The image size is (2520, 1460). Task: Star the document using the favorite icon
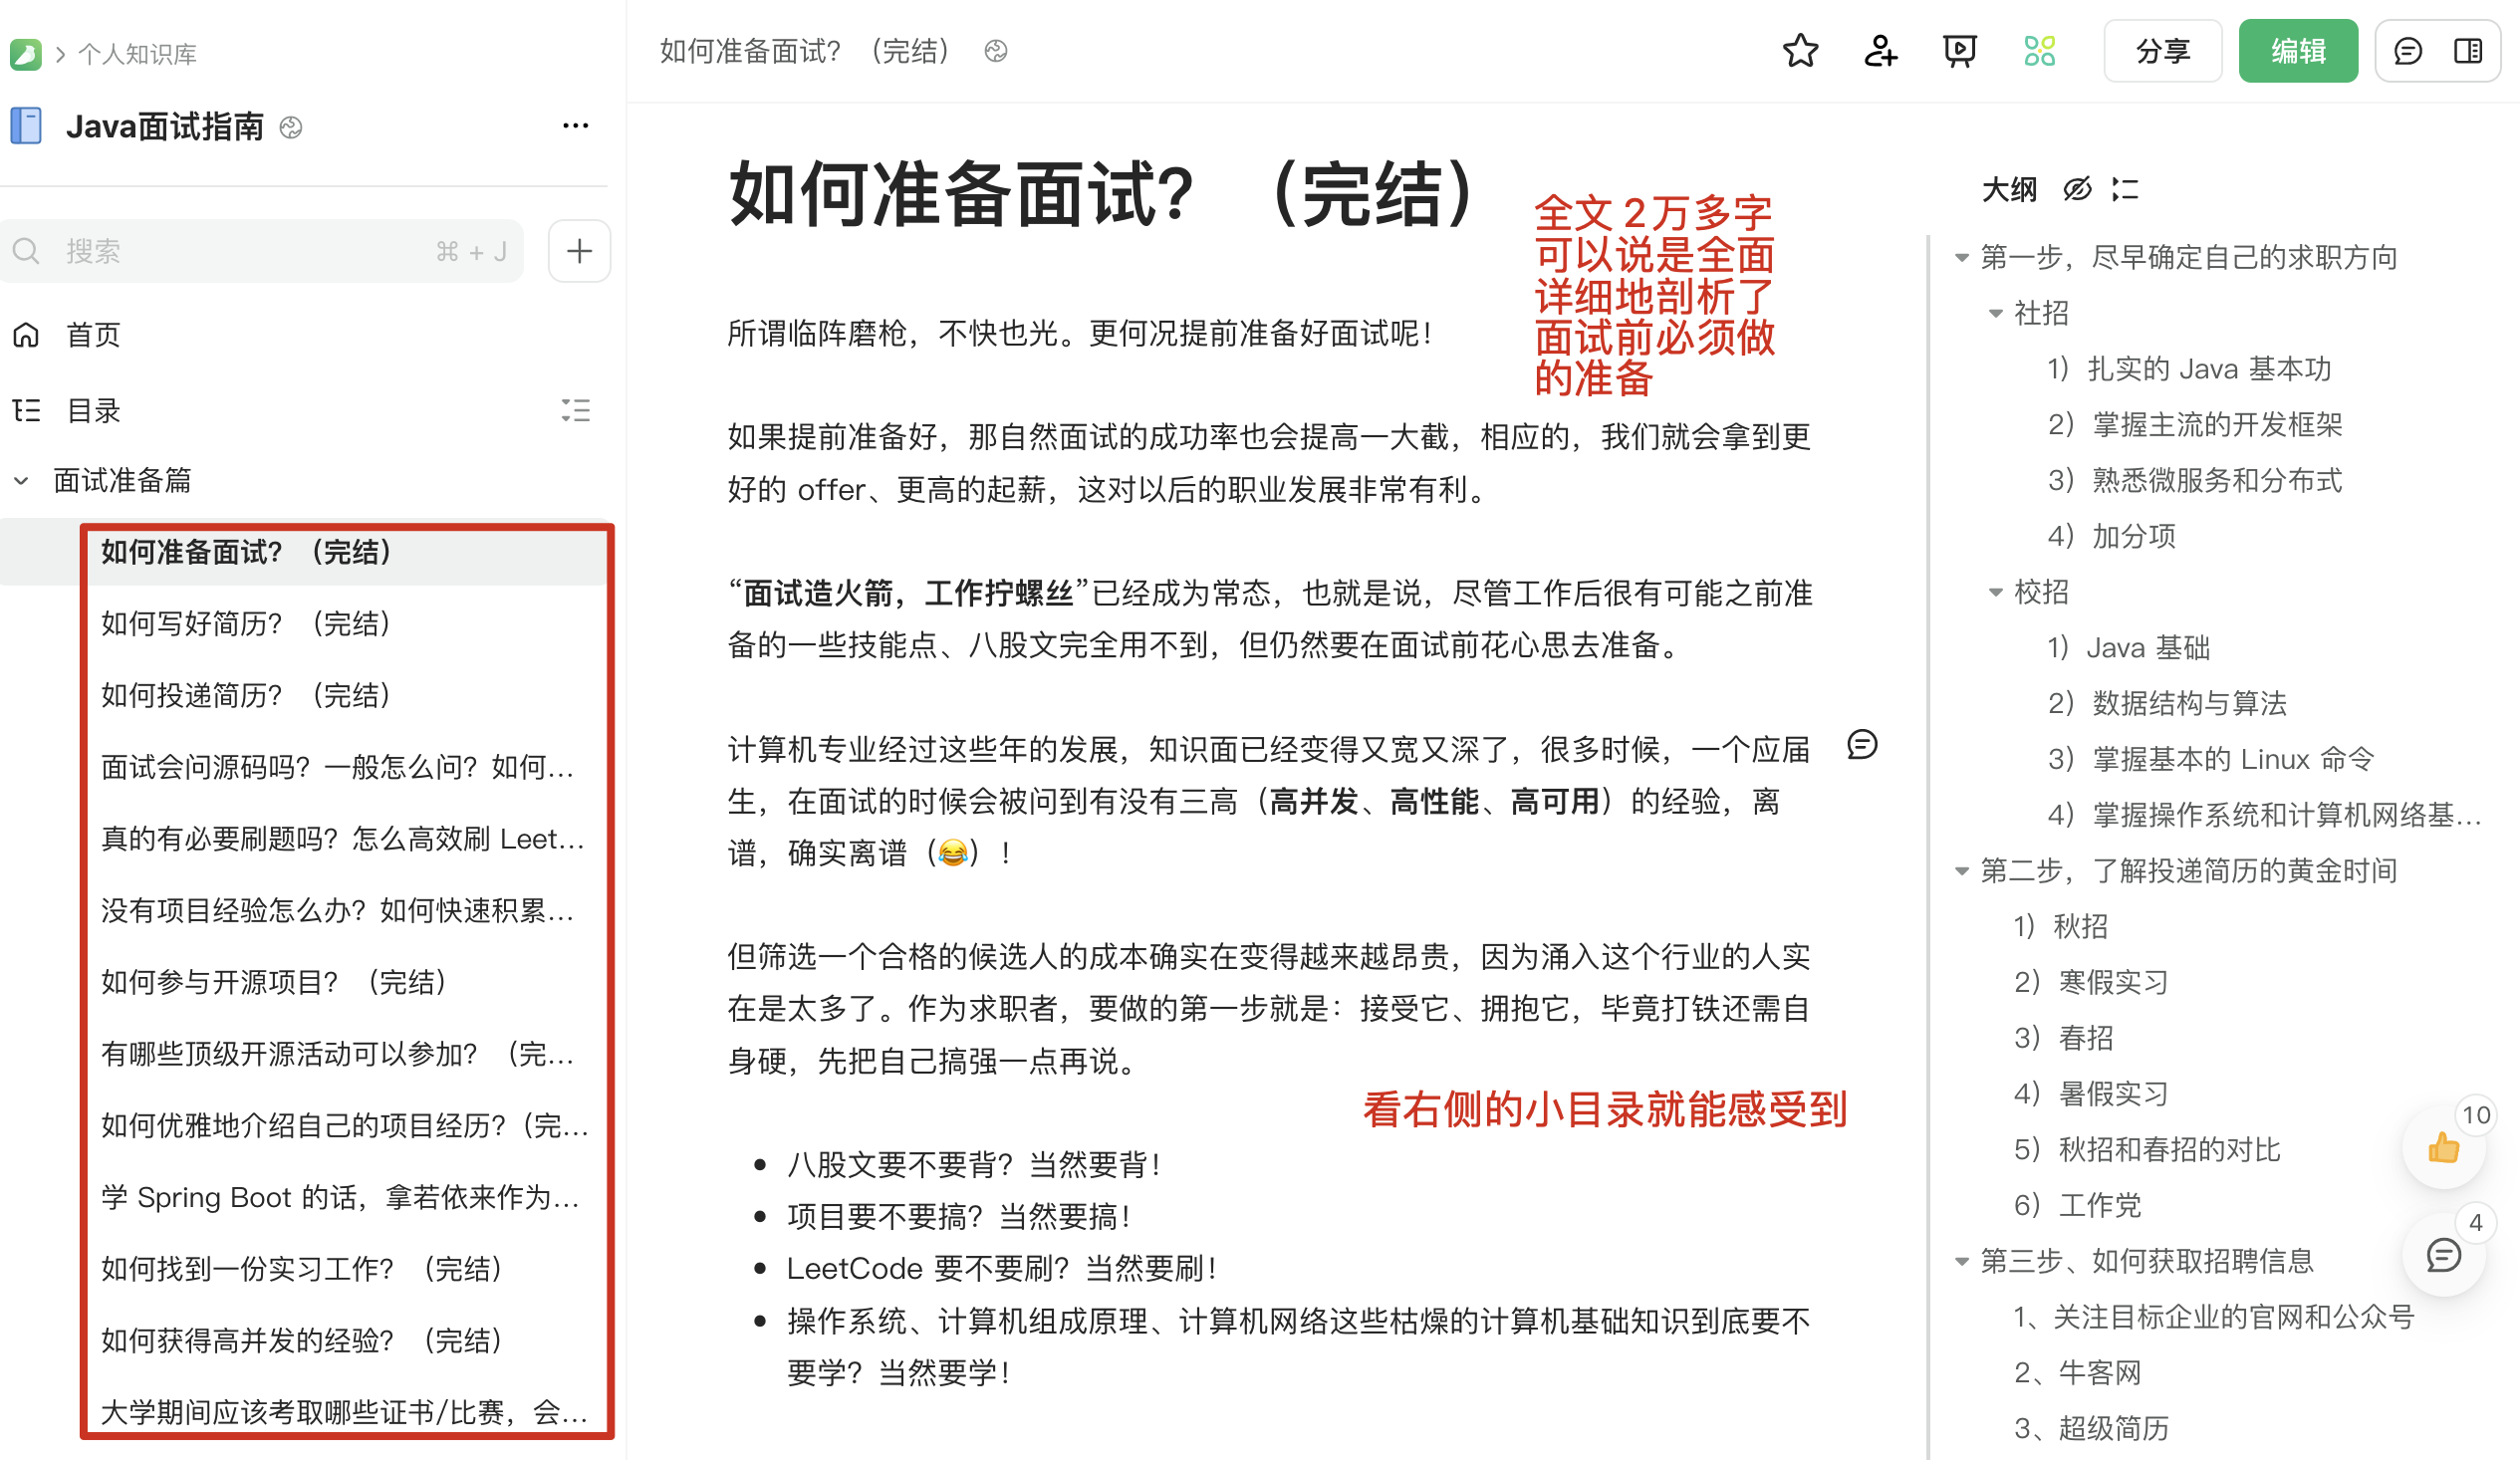tap(1800, 50)
